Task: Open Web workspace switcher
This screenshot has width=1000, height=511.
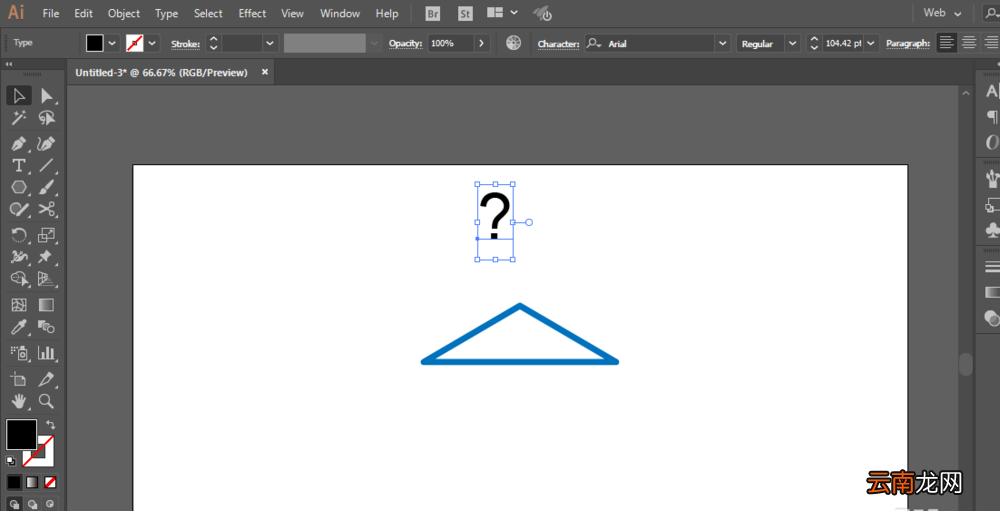Action: coord(942,13)
